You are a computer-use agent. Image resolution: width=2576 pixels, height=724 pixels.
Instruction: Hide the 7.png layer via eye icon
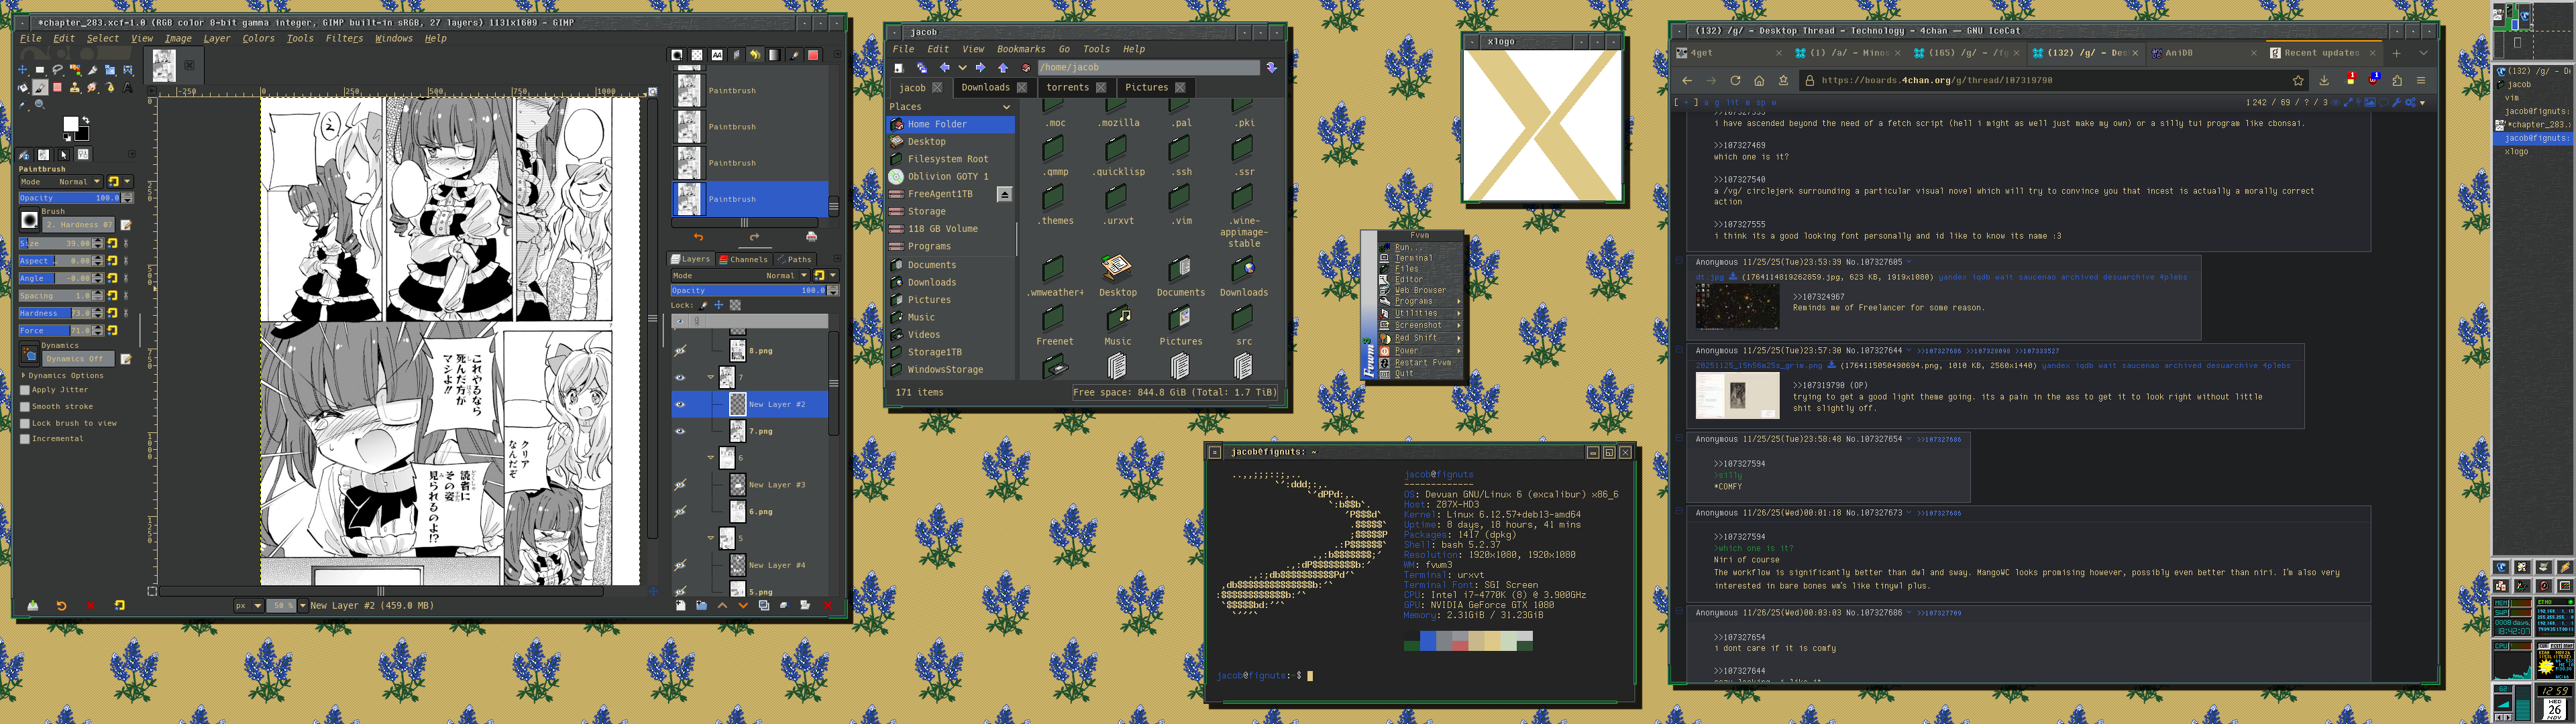coord(680,432)
